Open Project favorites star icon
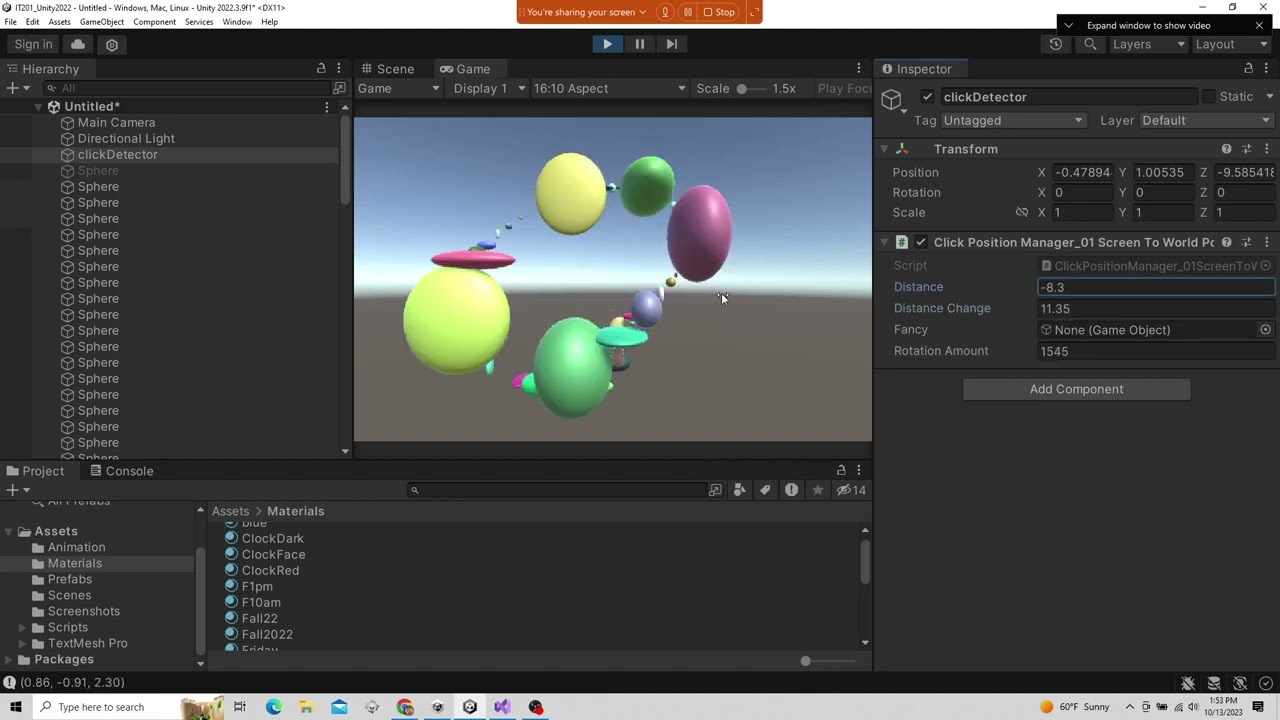1280x720 pixels. click(818, 490)
